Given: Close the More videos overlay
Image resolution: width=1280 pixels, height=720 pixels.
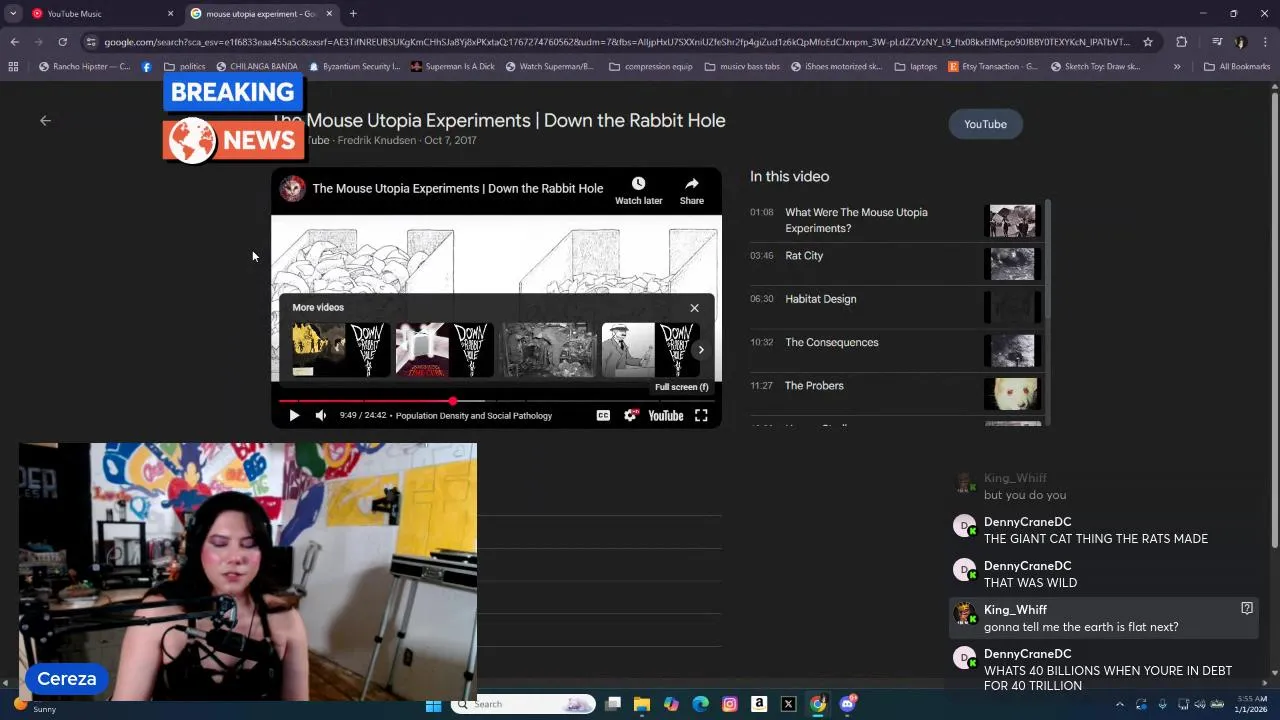Looking at the screenshot, I should (x=694, y=308).
